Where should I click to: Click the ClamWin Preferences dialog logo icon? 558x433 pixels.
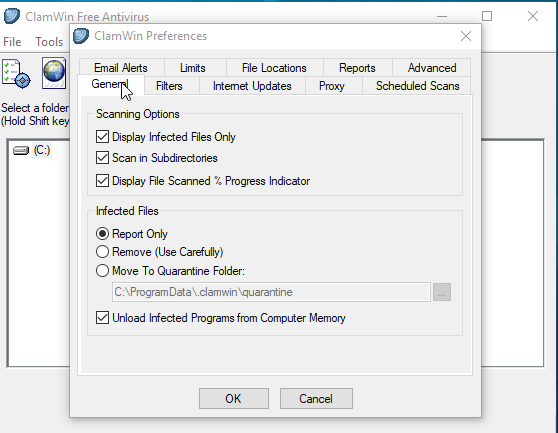pos(81,36)
